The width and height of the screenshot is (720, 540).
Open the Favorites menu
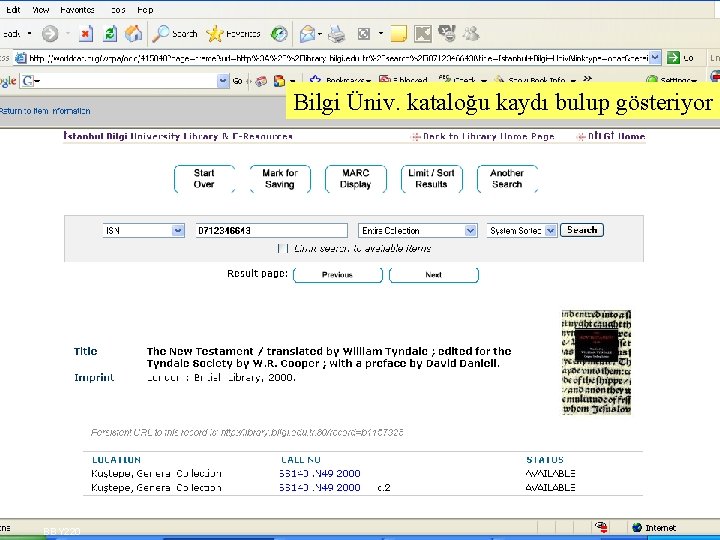[x=77, y=10]
